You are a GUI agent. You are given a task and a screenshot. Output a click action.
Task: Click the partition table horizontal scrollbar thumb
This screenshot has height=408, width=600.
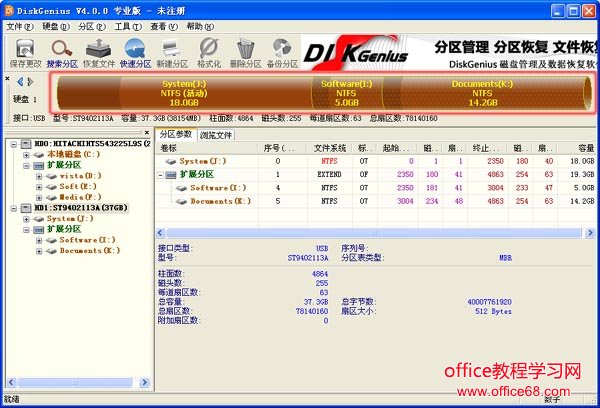point(374,233)
